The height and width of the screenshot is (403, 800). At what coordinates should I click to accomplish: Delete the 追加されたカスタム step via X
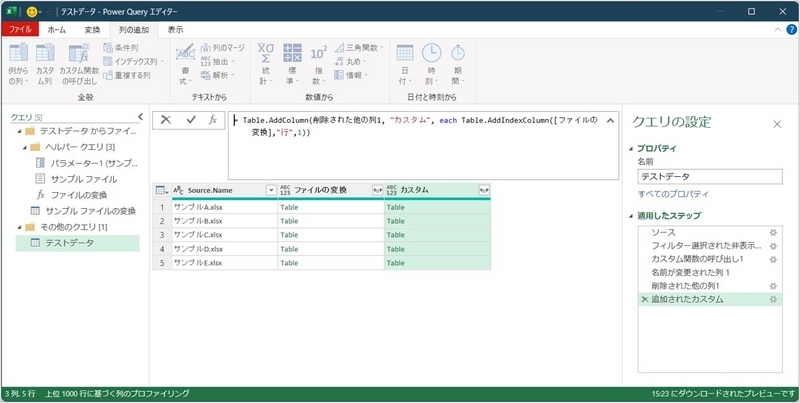tap(644, 299)
